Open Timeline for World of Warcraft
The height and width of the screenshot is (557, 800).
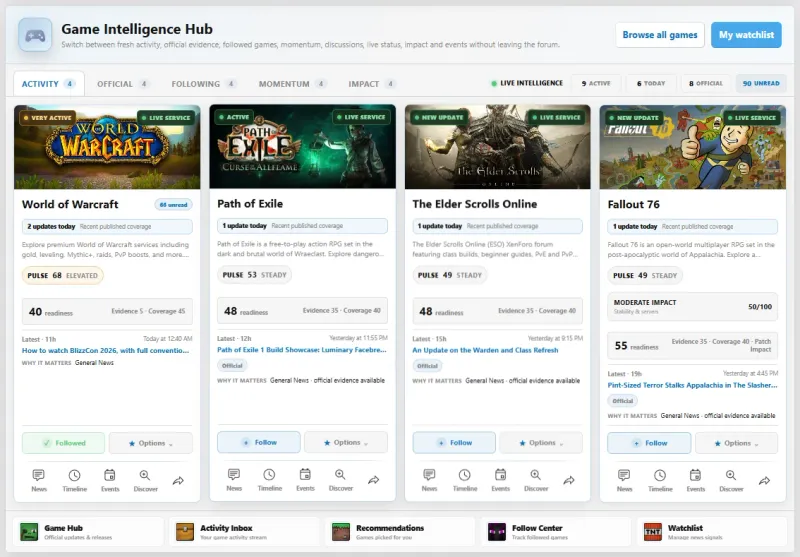point(74,480)
